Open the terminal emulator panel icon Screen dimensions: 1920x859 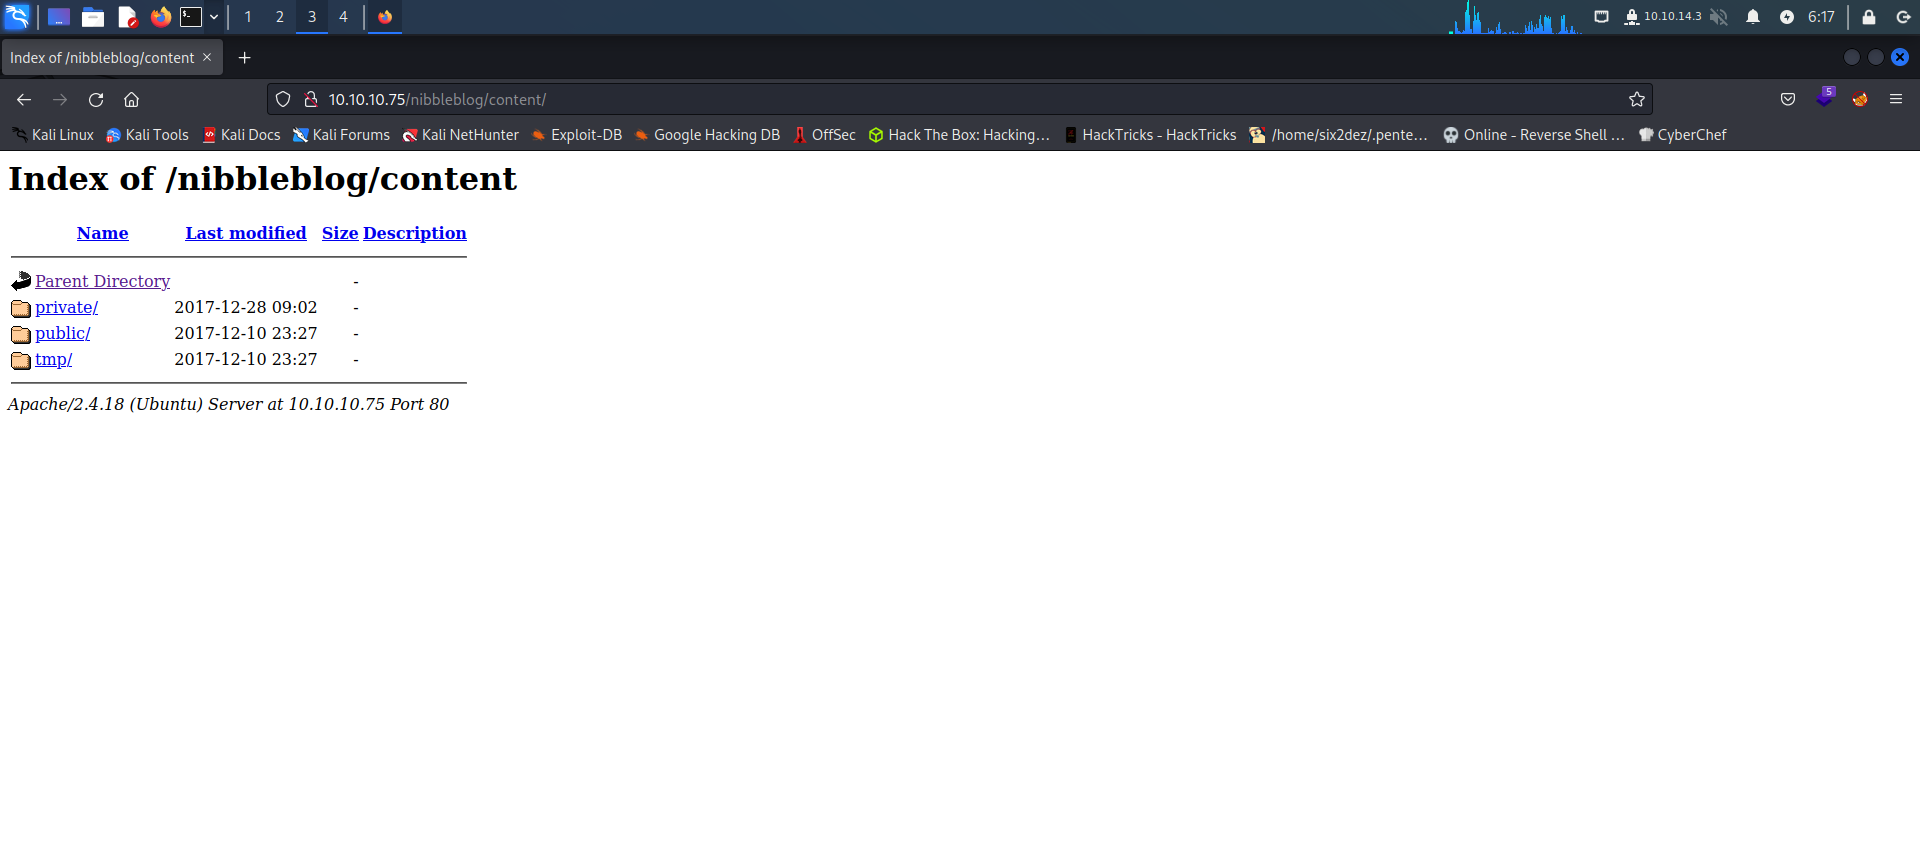point(191,17)
